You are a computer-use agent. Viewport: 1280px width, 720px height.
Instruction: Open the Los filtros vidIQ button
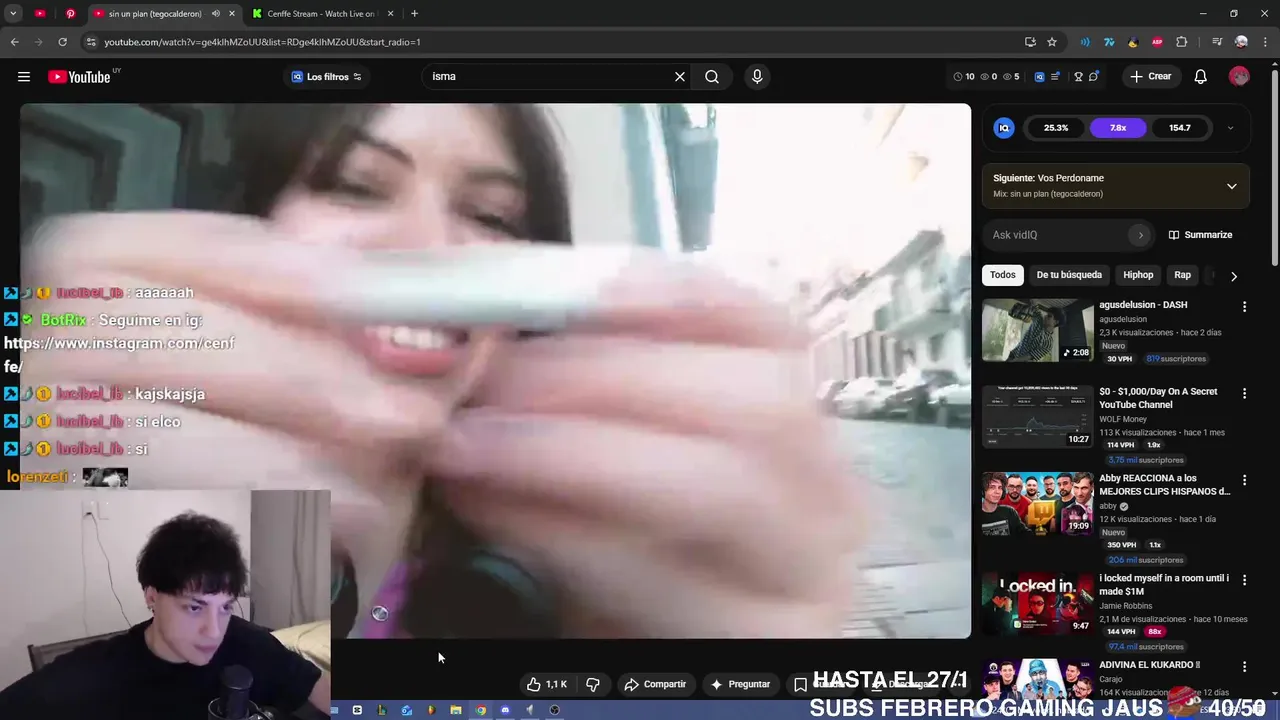click(x=326, y=77)
